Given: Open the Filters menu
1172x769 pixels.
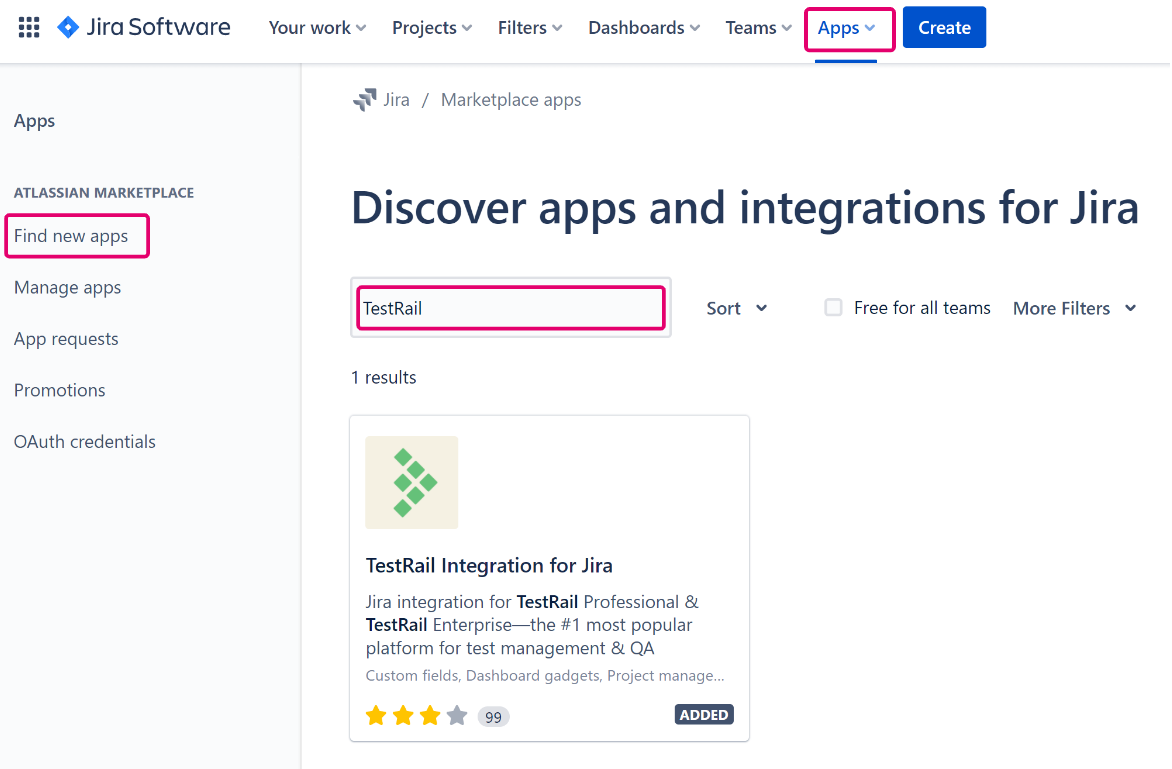Looking at the screenshot, I should (x=530, y=28).
